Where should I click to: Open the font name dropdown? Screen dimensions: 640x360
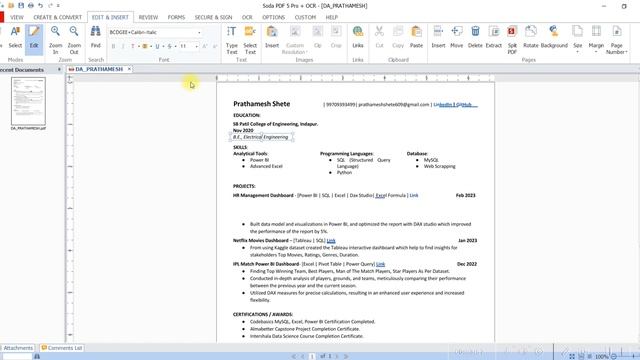click(x=199, y=32)
